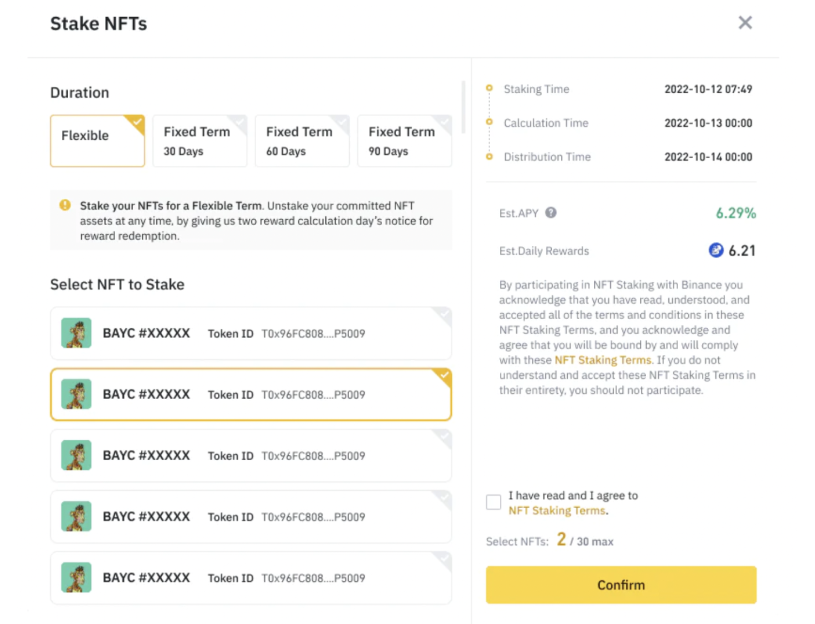Choose Fixed Term 60 Days duration
The height and width of the screenshot is (624, 815).
tap(302, 141)
